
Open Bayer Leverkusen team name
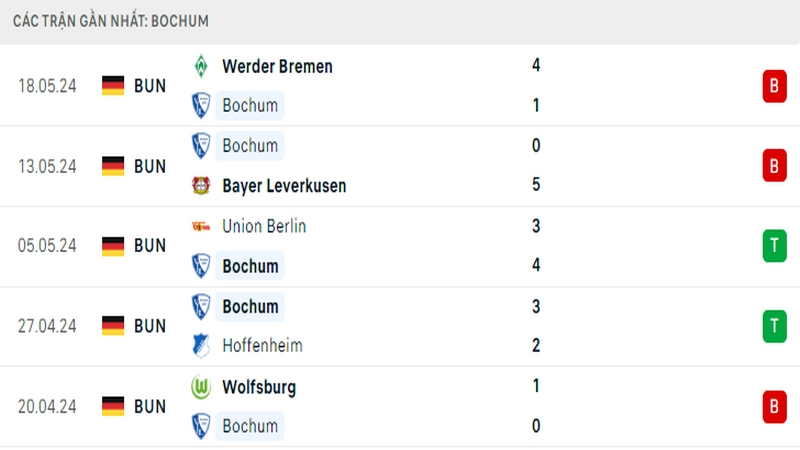pos(284,186)
